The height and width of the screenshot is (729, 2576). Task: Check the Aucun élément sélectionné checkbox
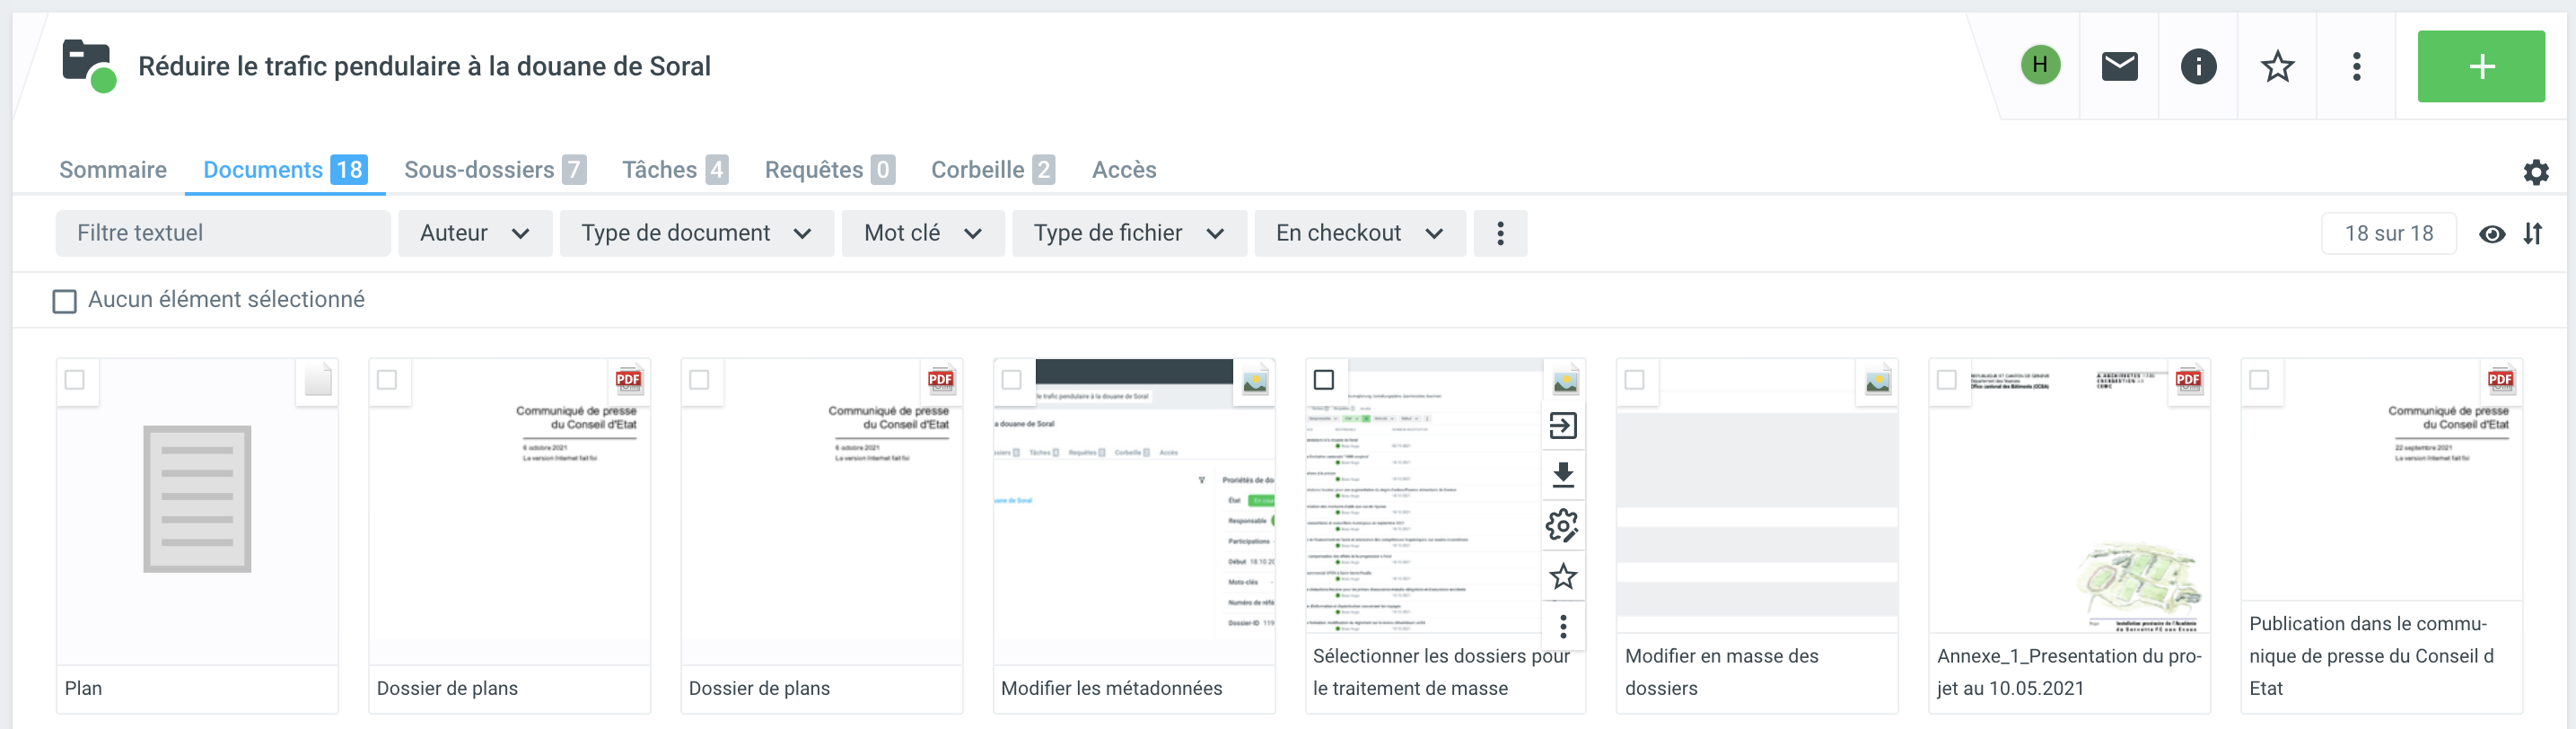pyautogui.click(x=65, y=301)
